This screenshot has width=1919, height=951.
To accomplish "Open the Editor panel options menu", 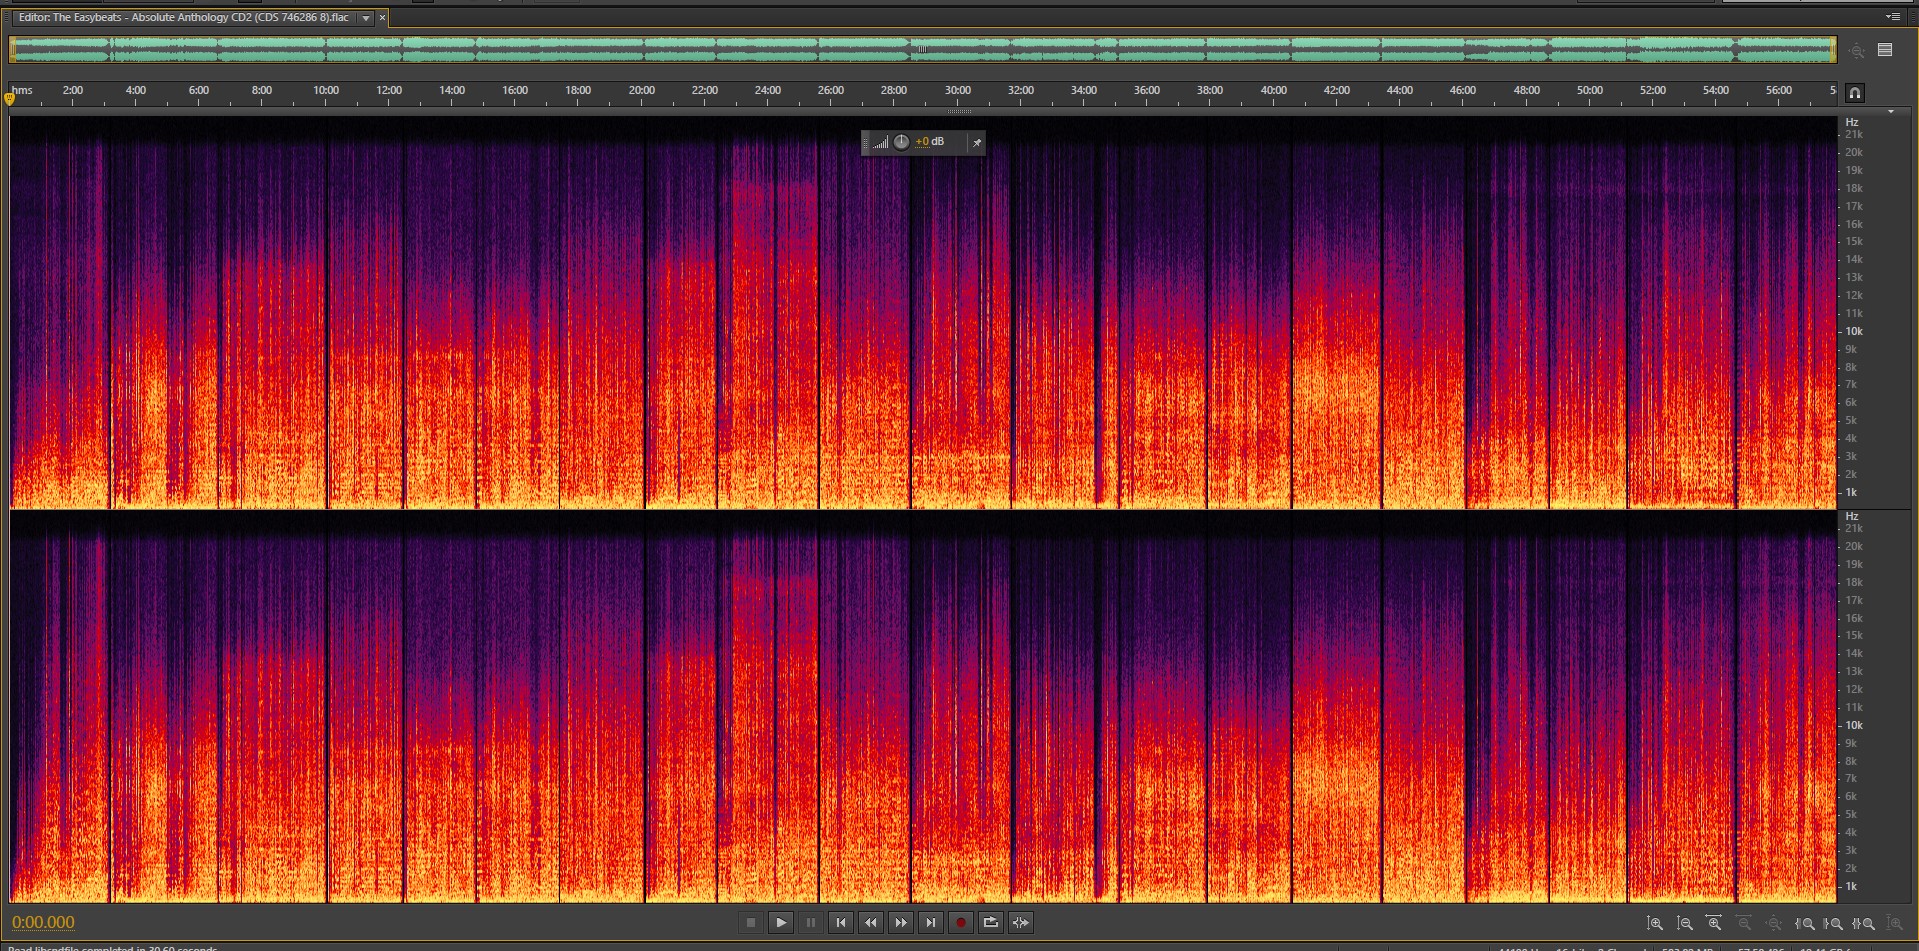I will (x=1892, y=17).
